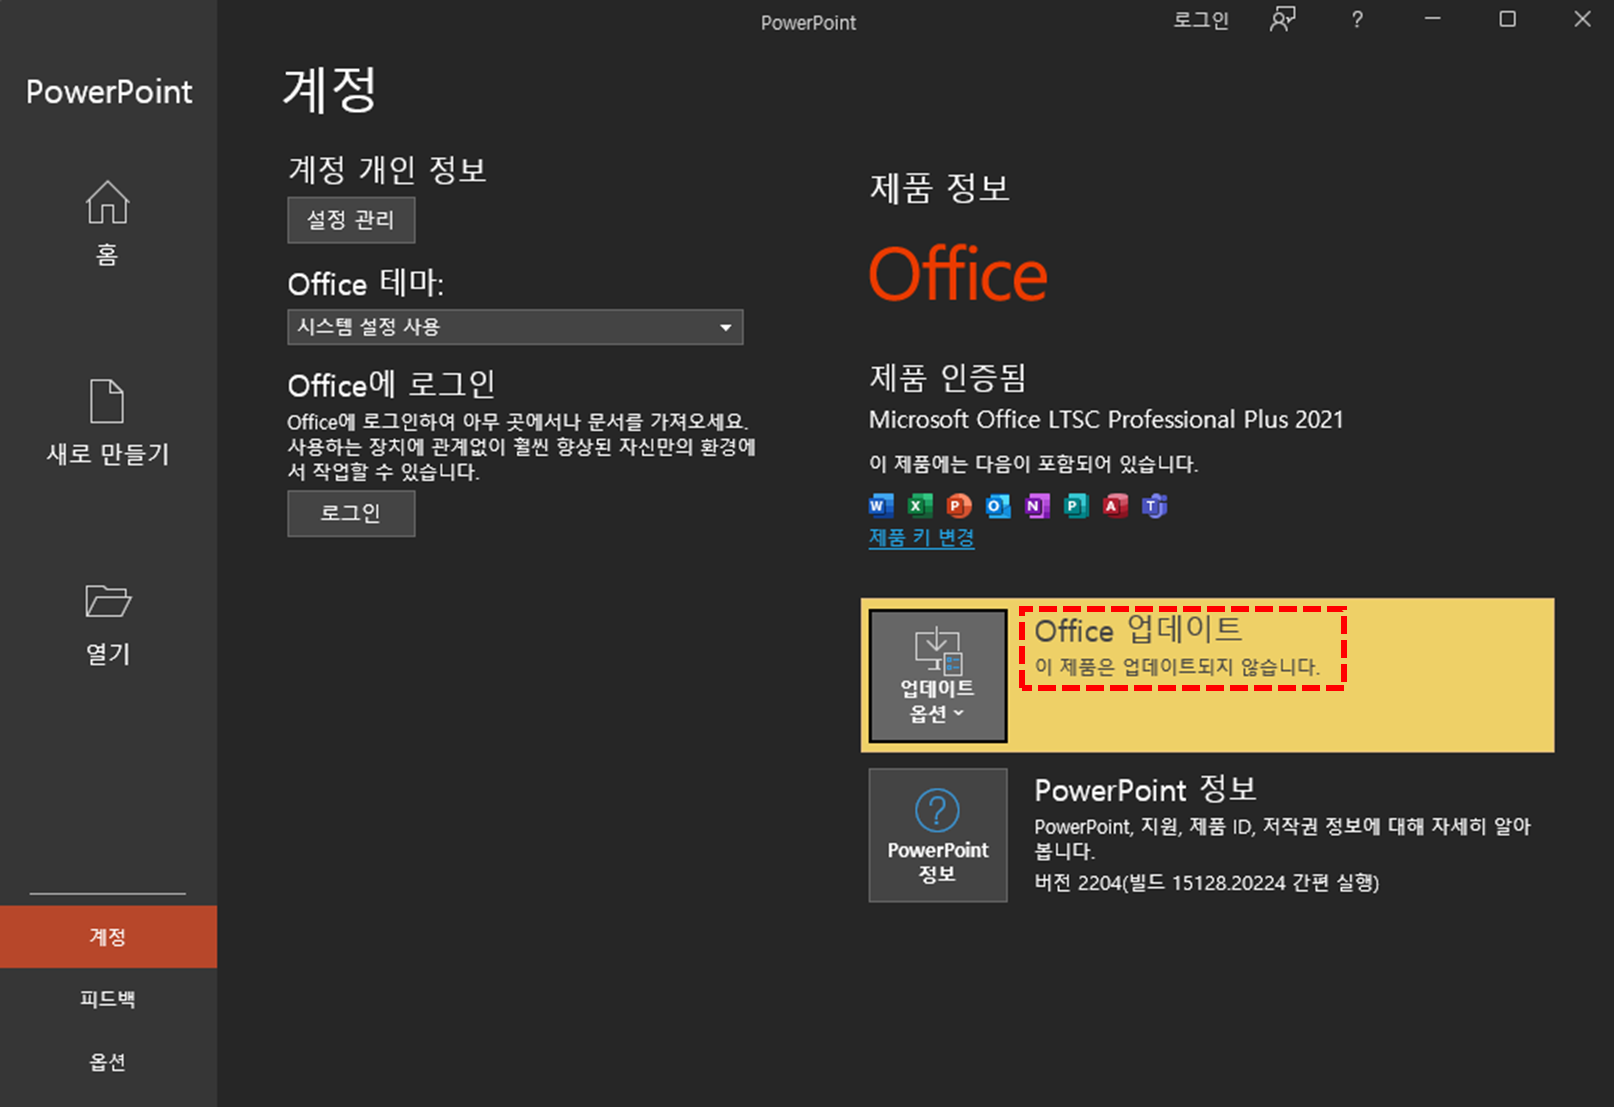Screen dimensions: 1614x1107
Task: Click 로그인 in the title bar
Action: [x=1201, y=20]
